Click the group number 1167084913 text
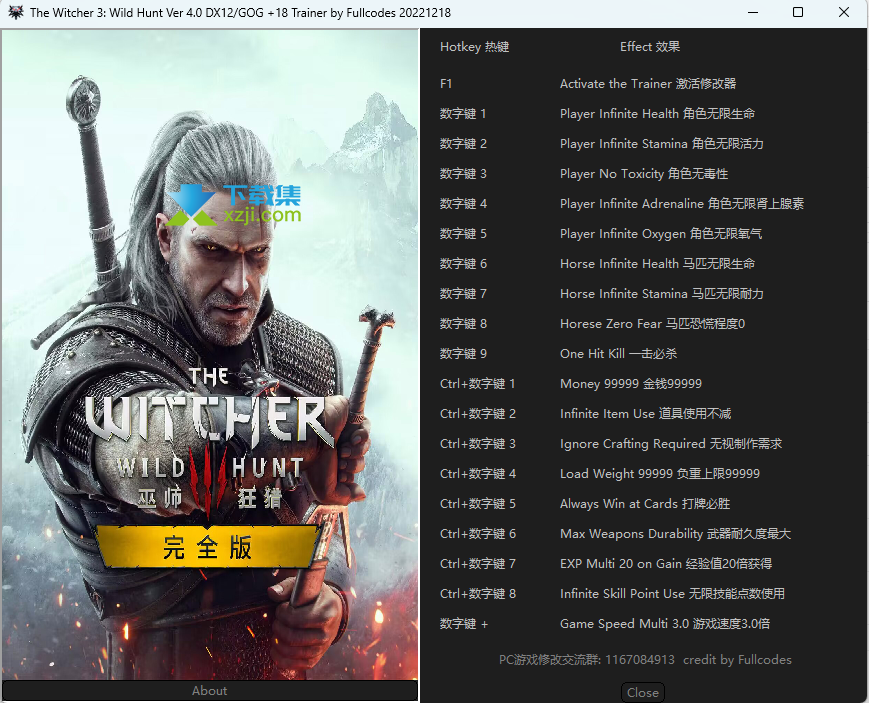 640,660
